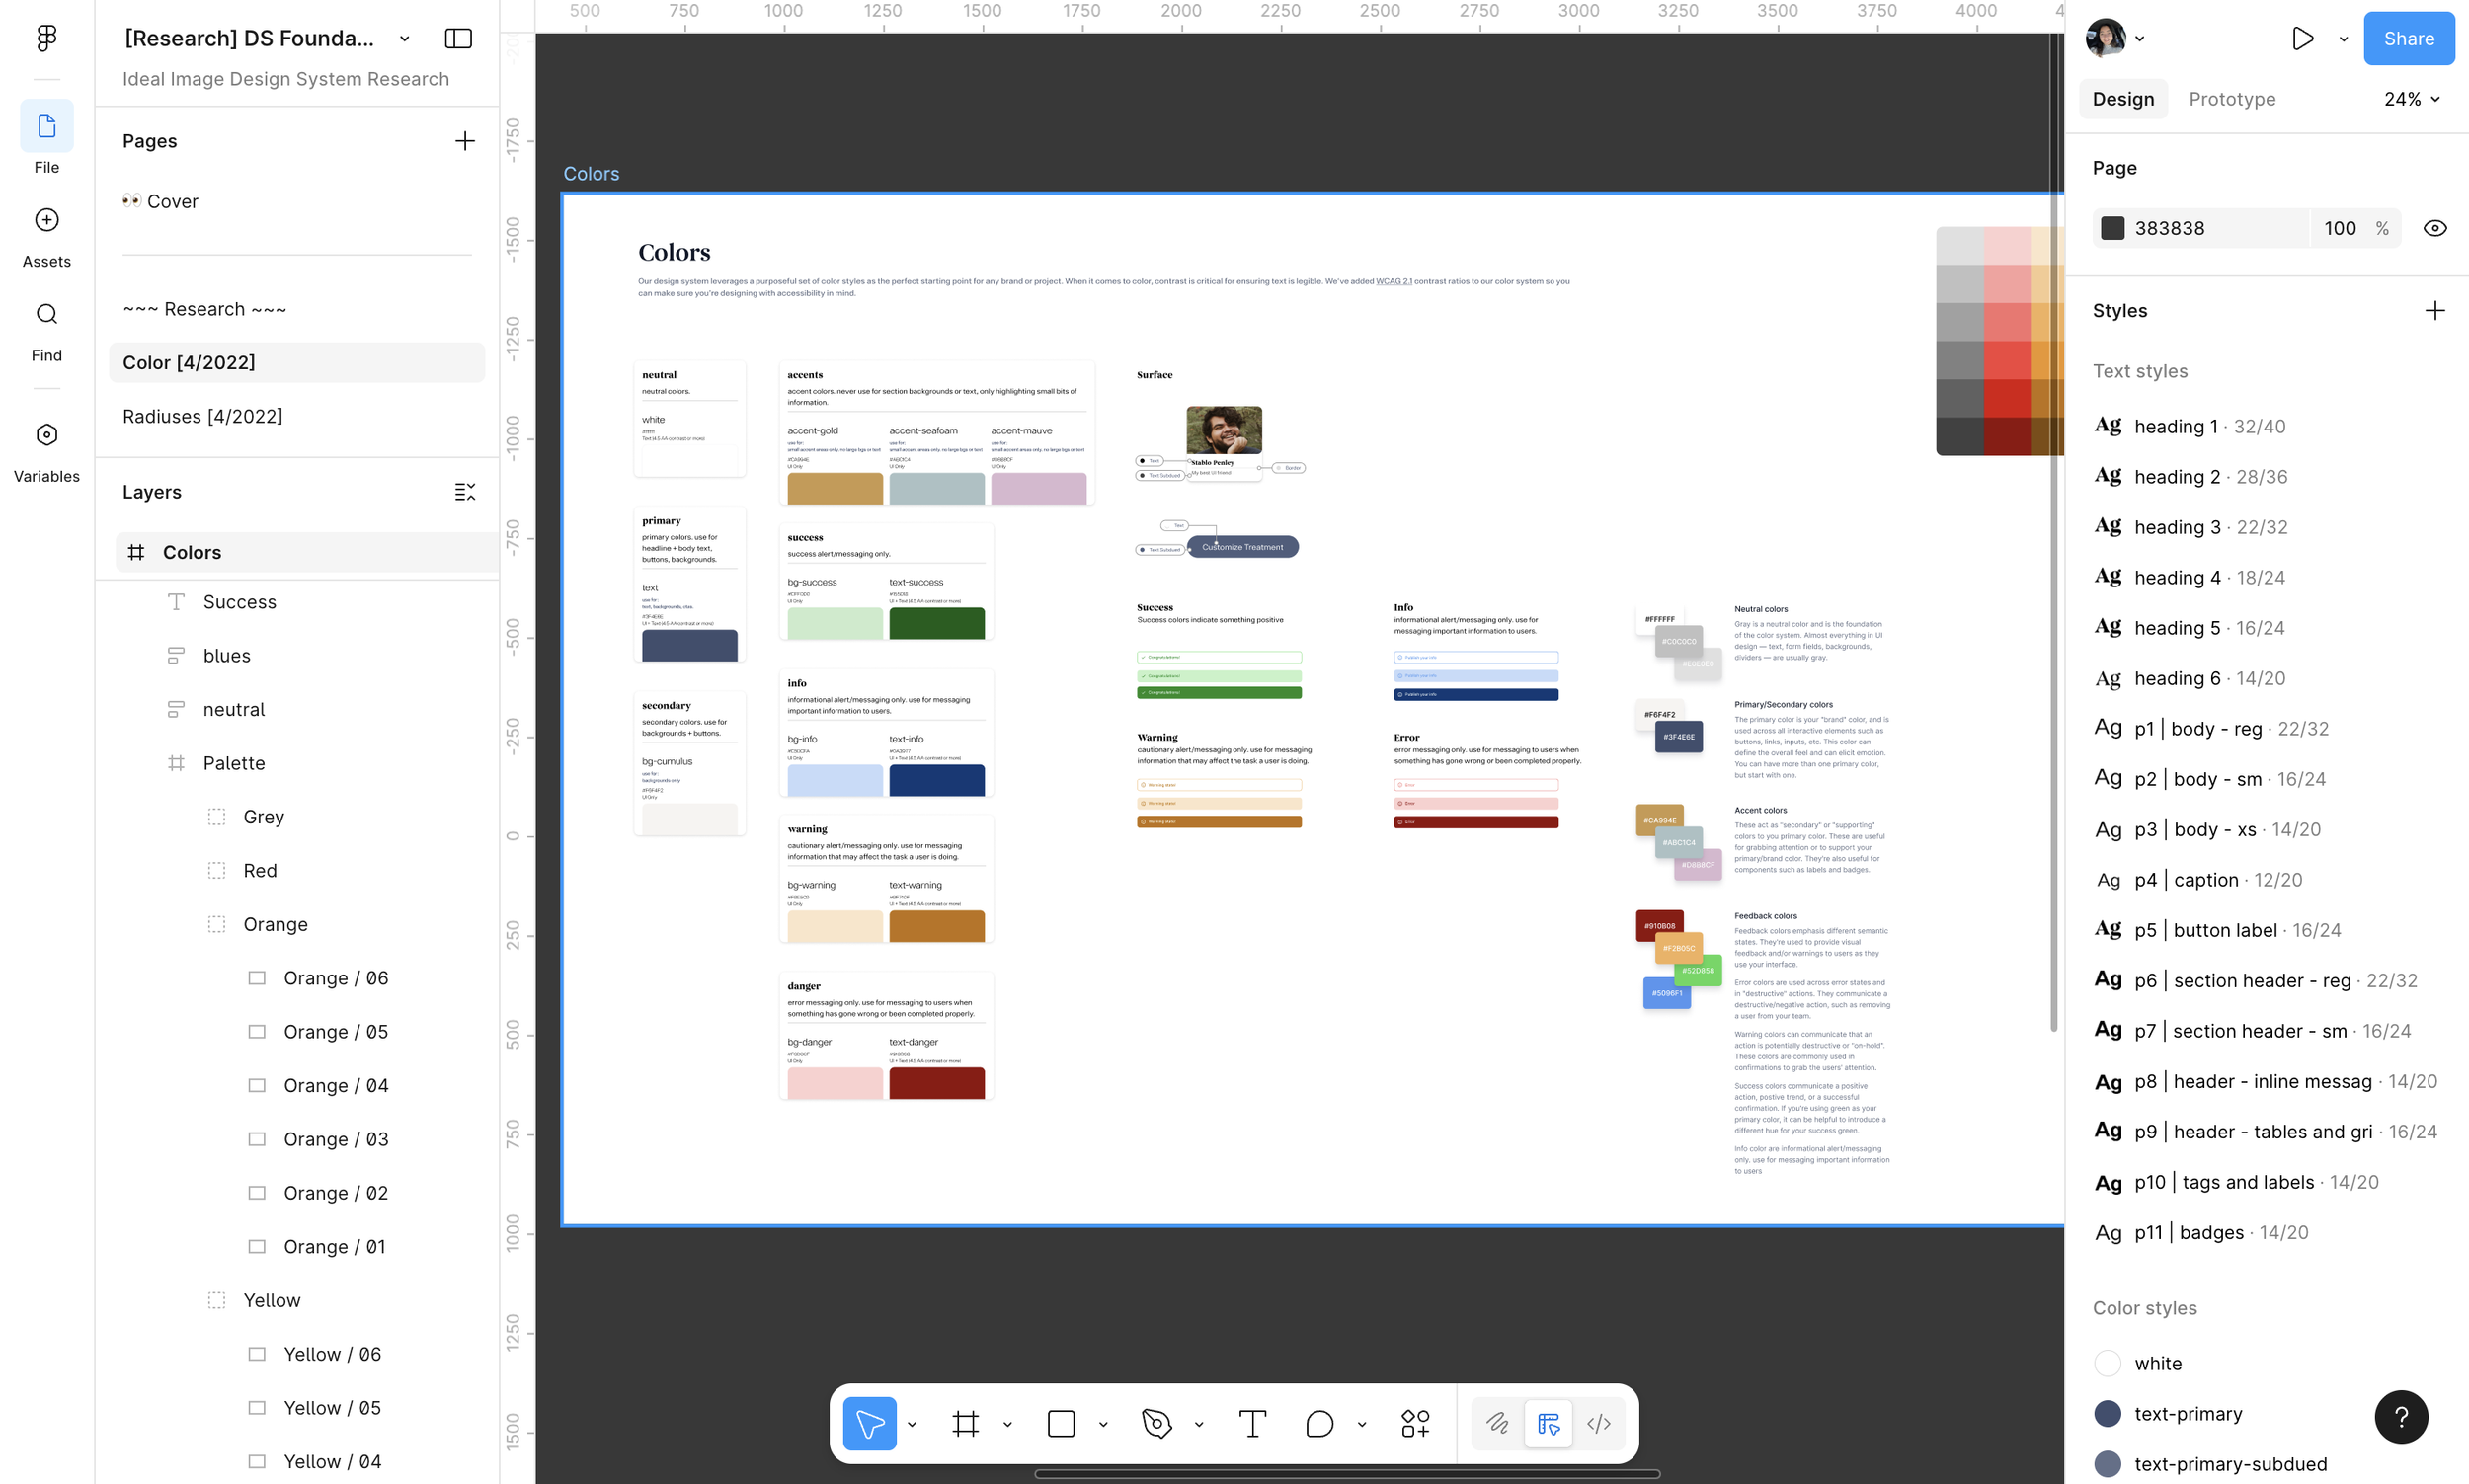Select the Pen tool
Screen dimensions: 2469x1484
click(1156, 1423)
